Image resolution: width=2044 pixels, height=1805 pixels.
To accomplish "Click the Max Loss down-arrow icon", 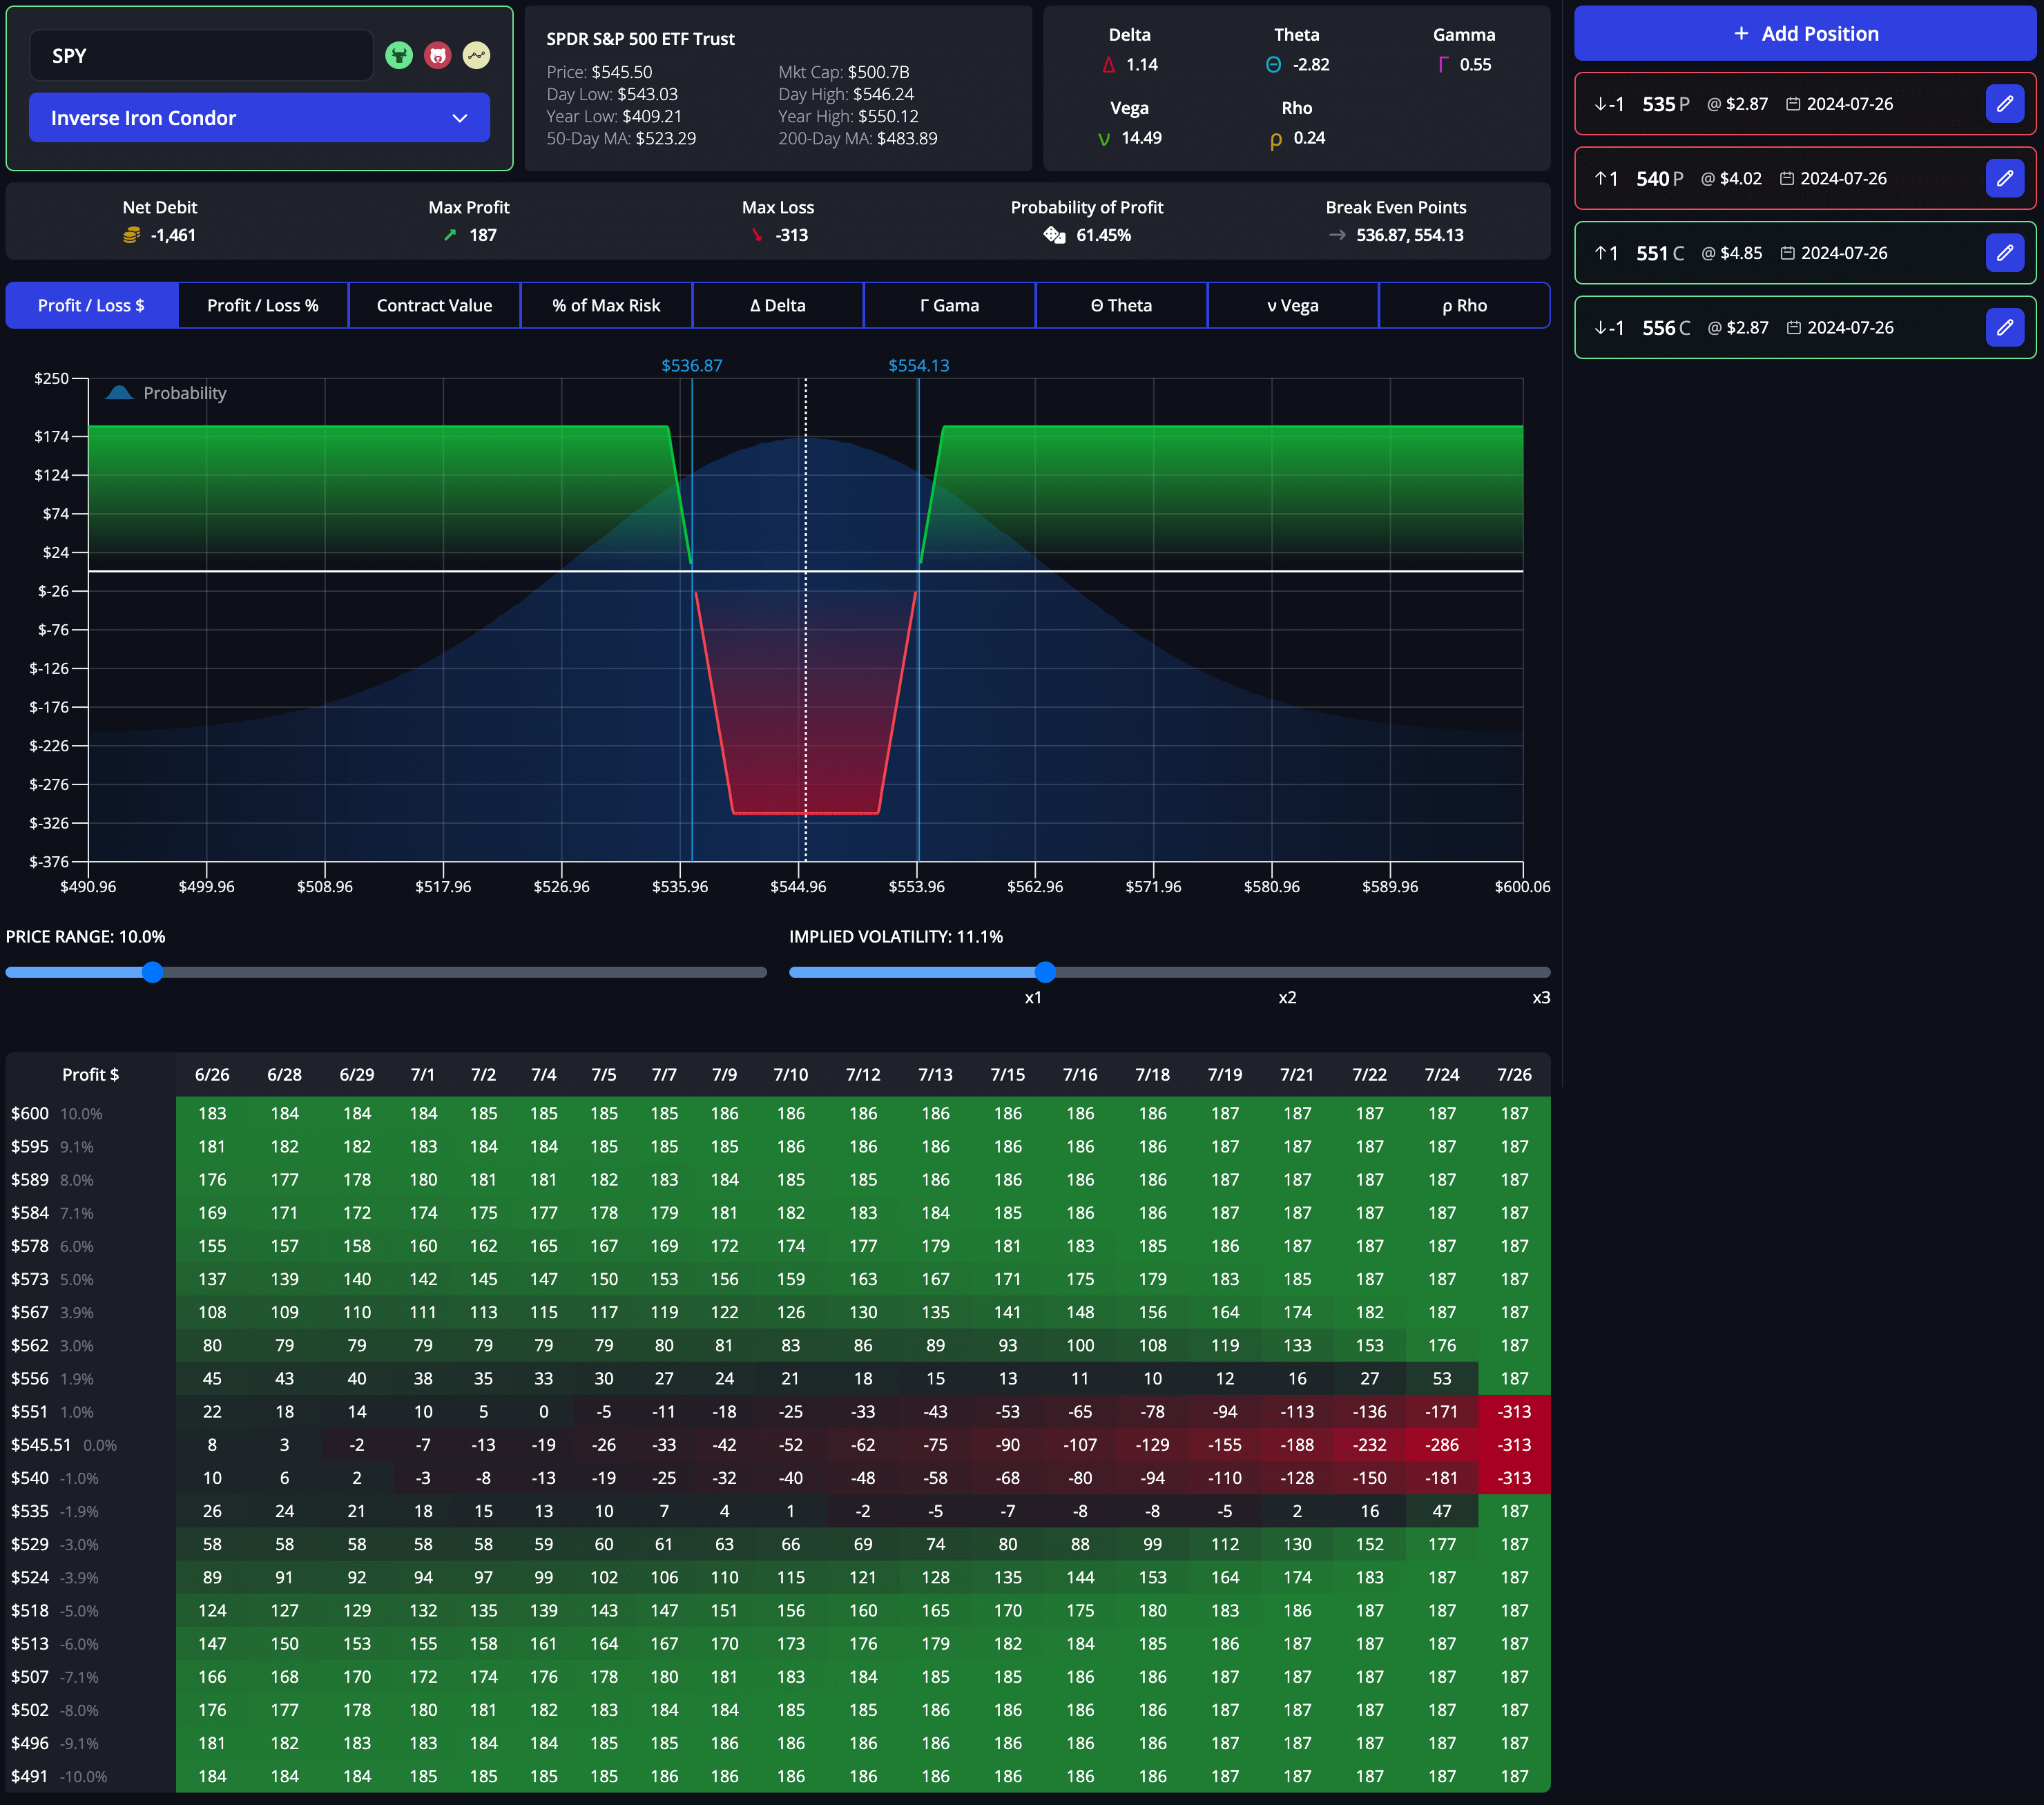I will pyautogui.click(x=757, y=235).
